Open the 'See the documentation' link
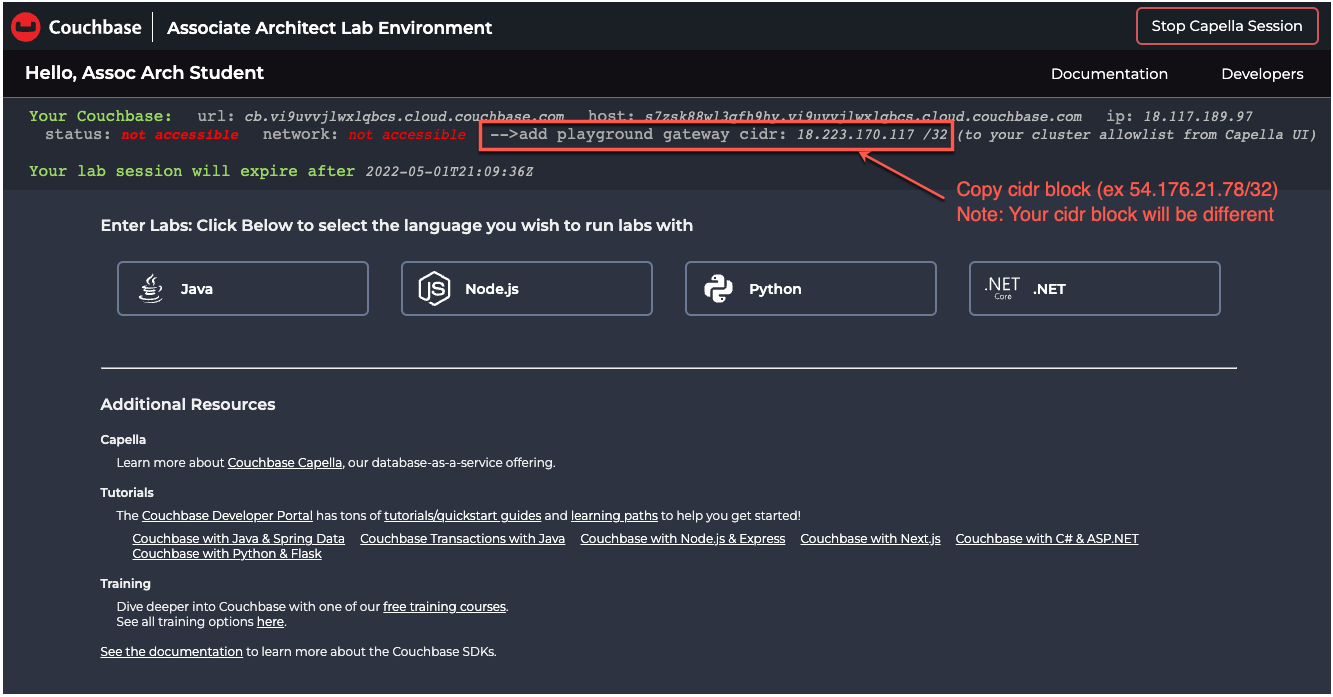Image resolution: width=1333 pixels, height=697 pixels. tap(171, 652)
